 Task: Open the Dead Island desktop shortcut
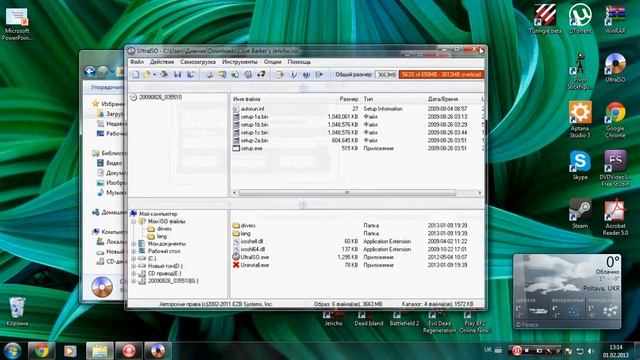[369, 319]
